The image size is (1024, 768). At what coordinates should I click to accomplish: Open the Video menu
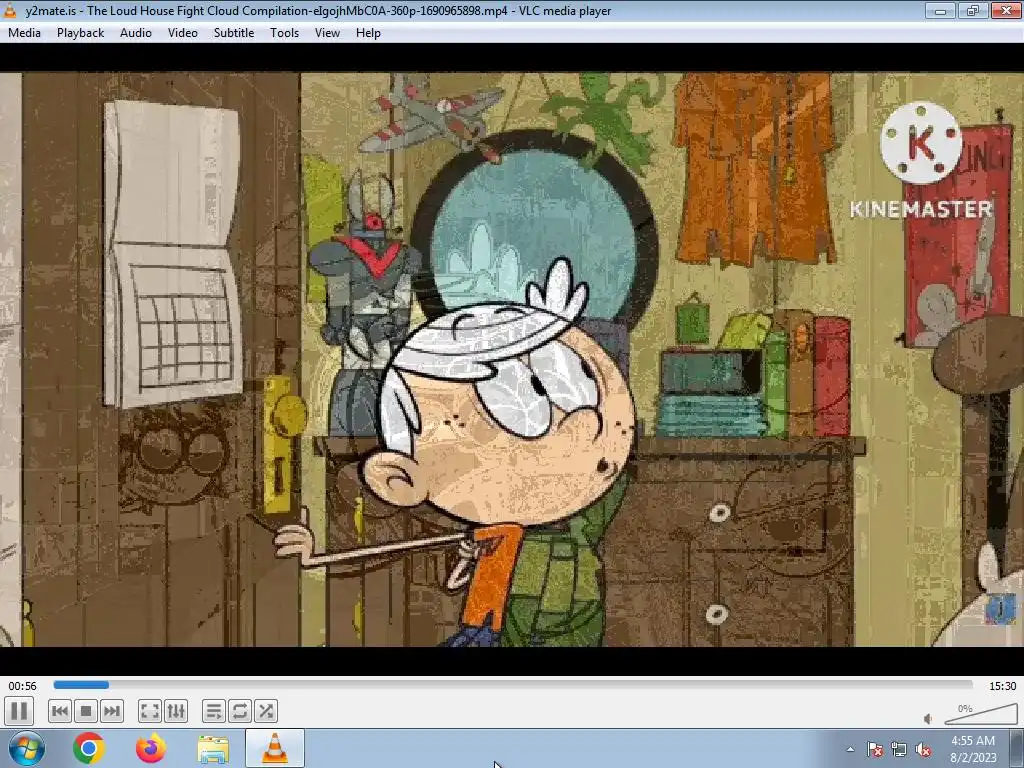183,33
